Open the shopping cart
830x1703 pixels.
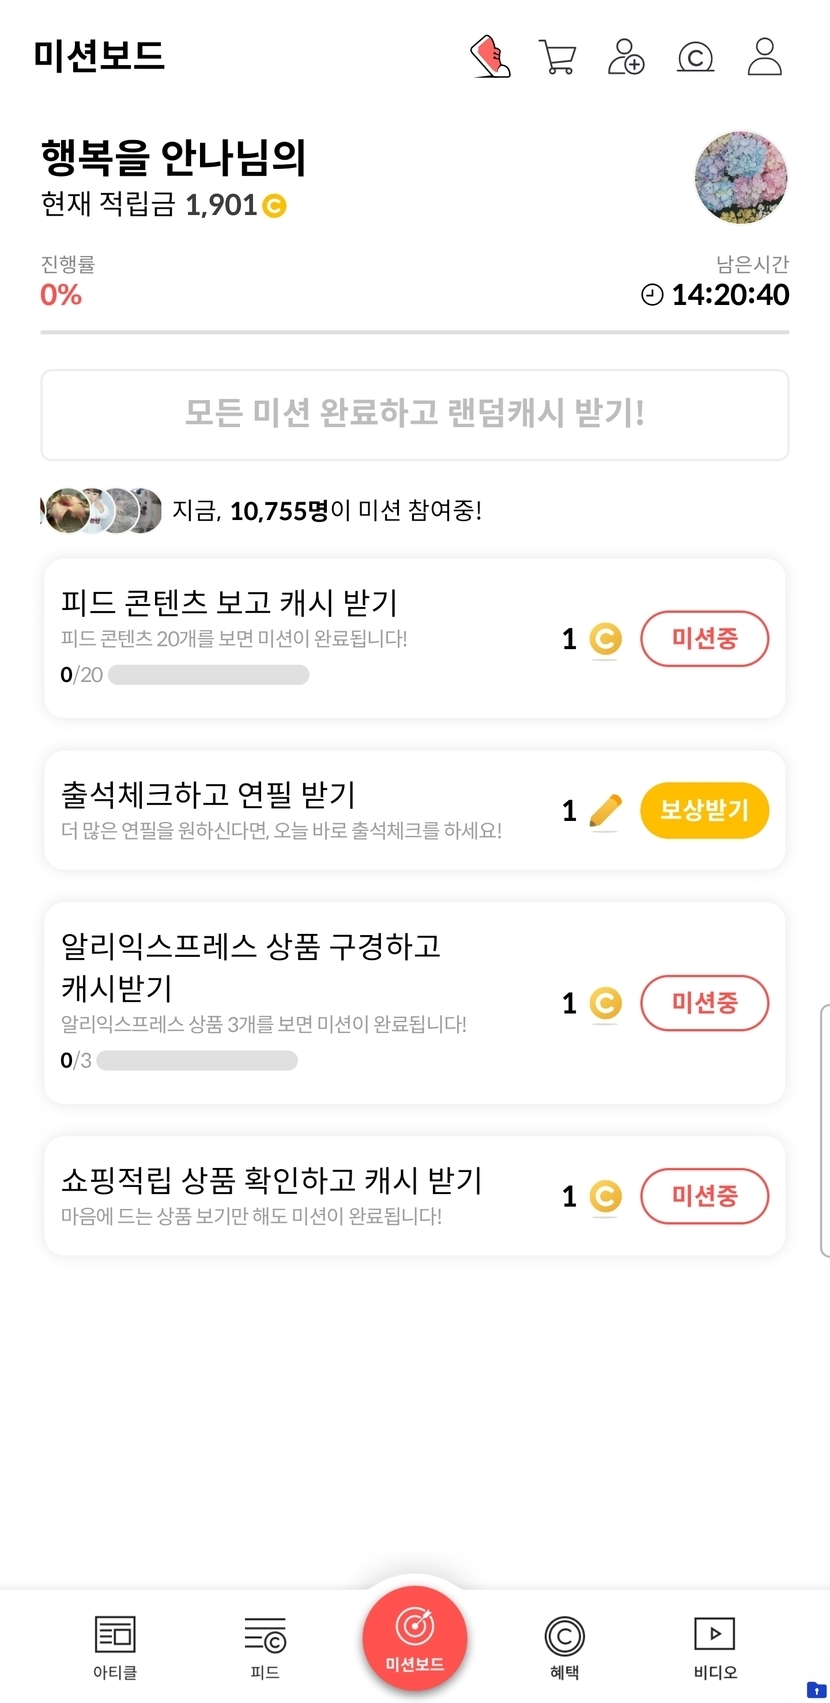click(557, 57)
